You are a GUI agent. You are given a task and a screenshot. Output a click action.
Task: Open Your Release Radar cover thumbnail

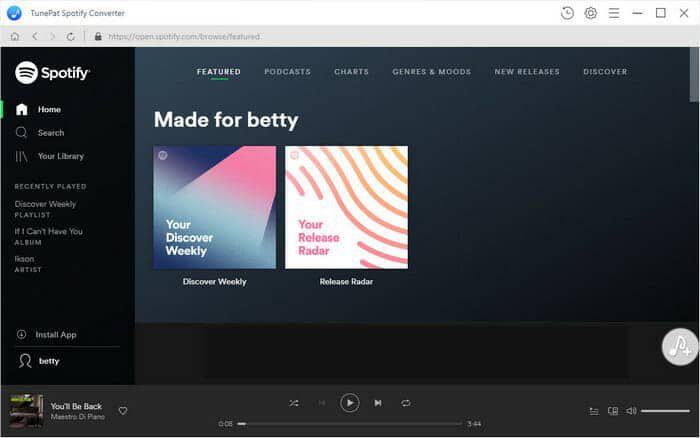click(x=346, y=207)
